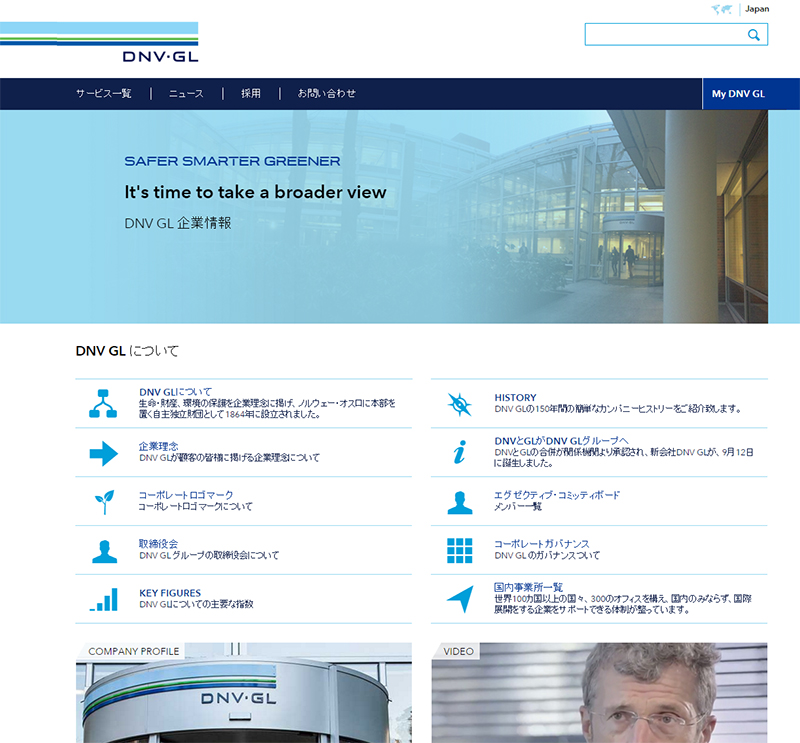Open the お問い合わせ menu item
The height and width of the screenshot is (743, 800).
pos(327,93)
